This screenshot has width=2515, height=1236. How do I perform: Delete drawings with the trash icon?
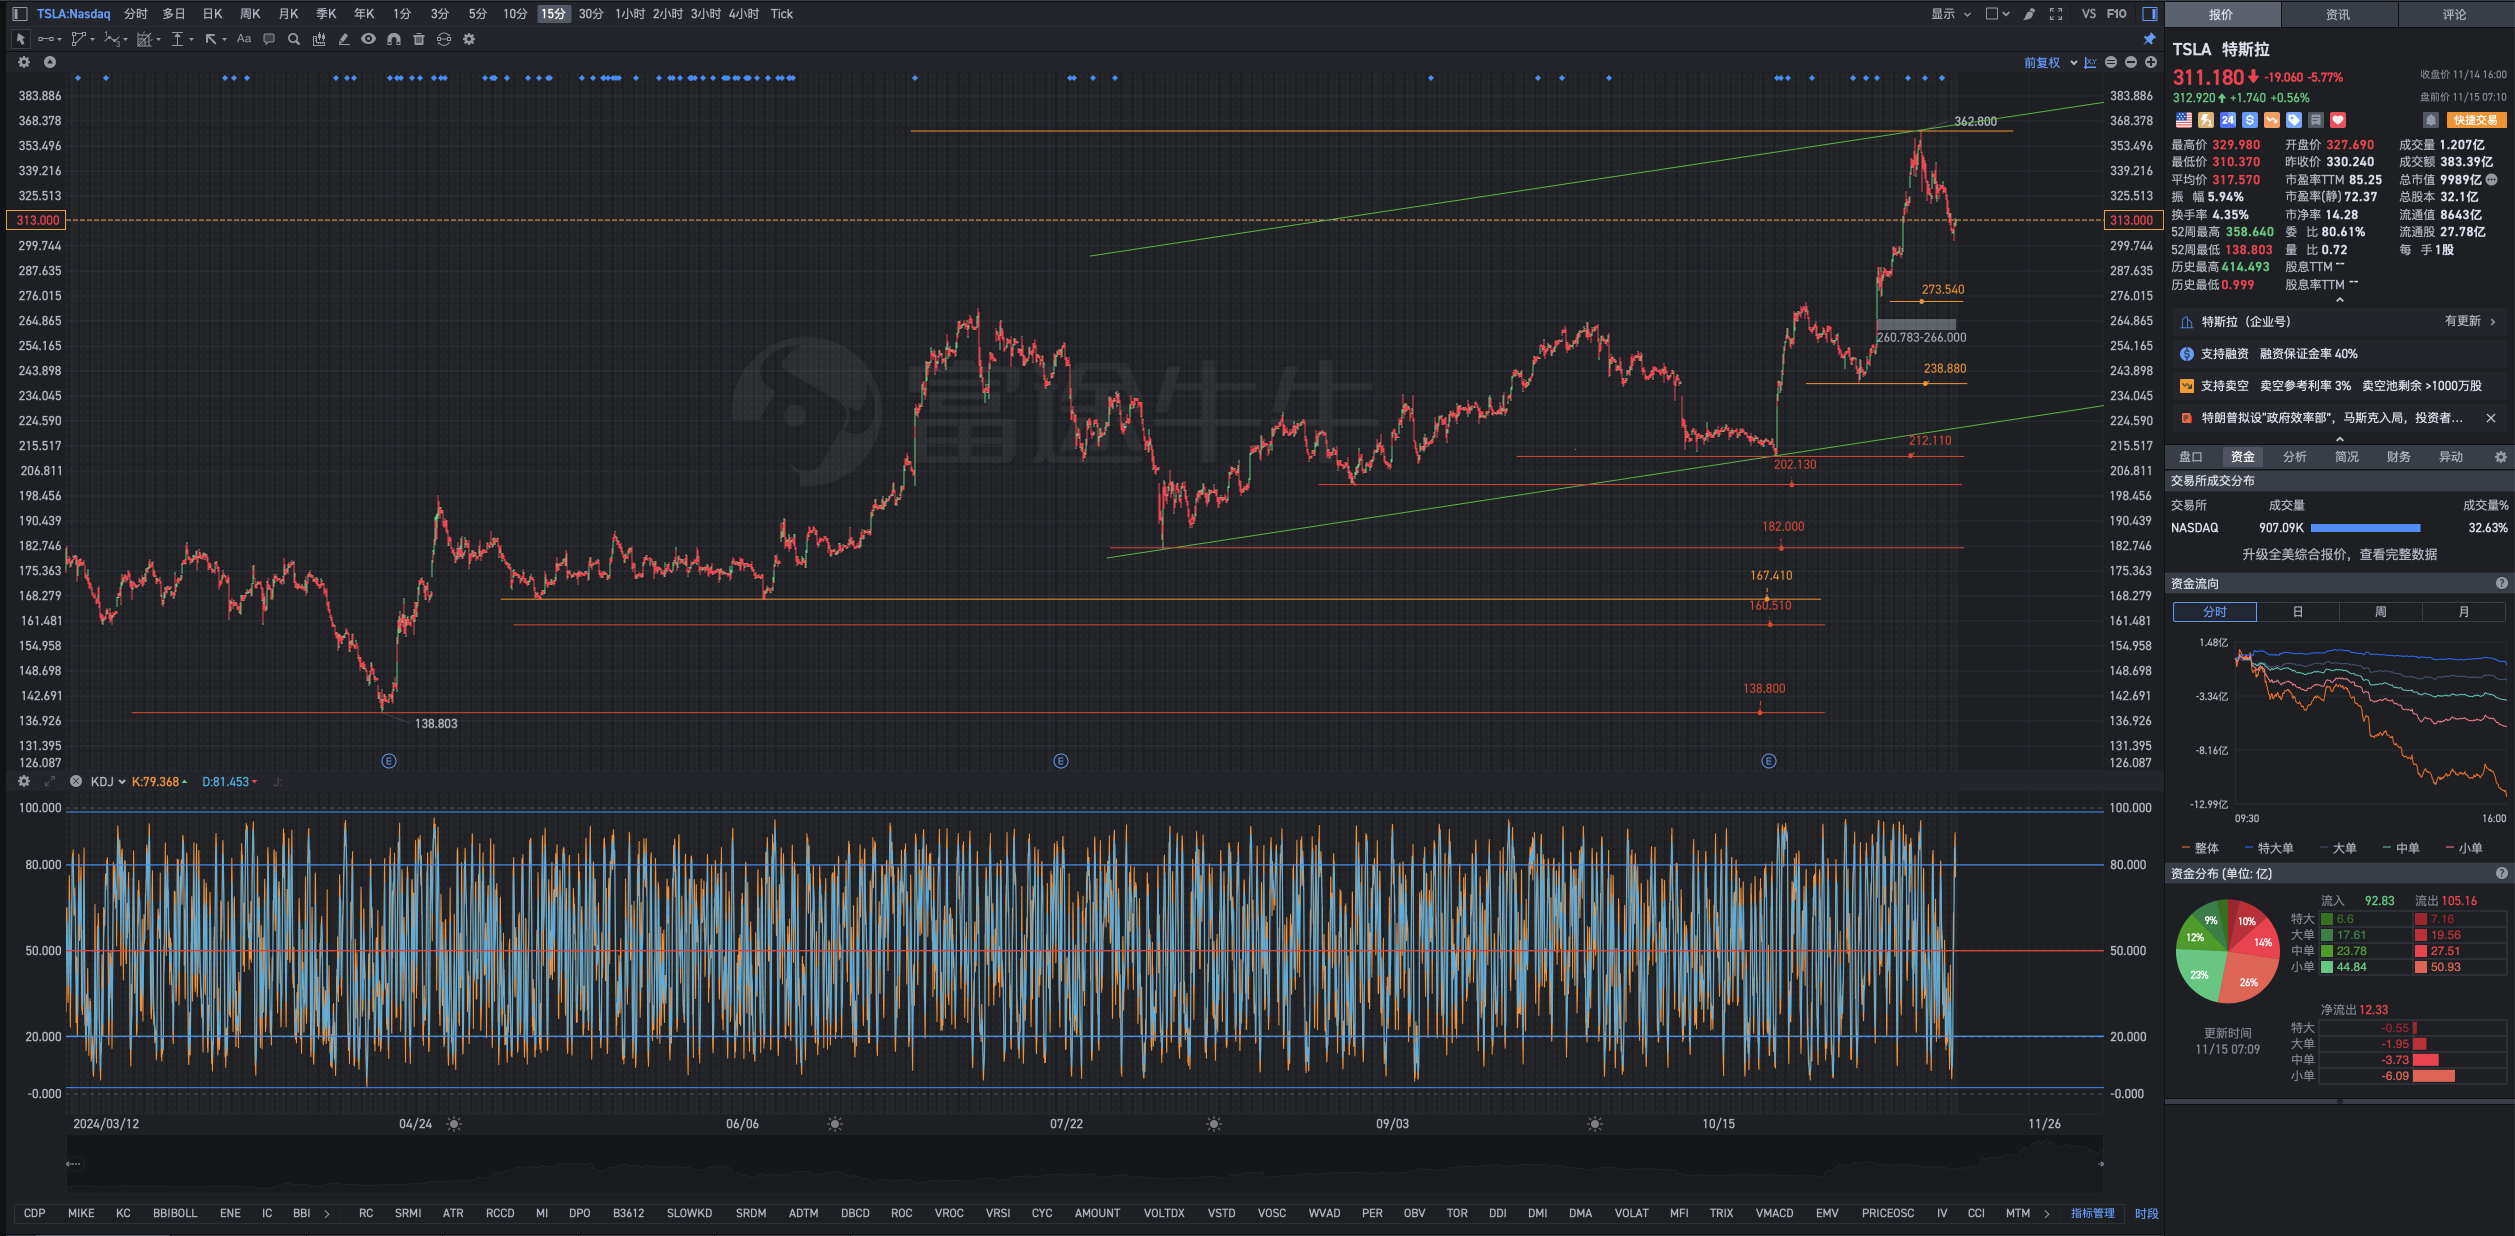(419, 39)
